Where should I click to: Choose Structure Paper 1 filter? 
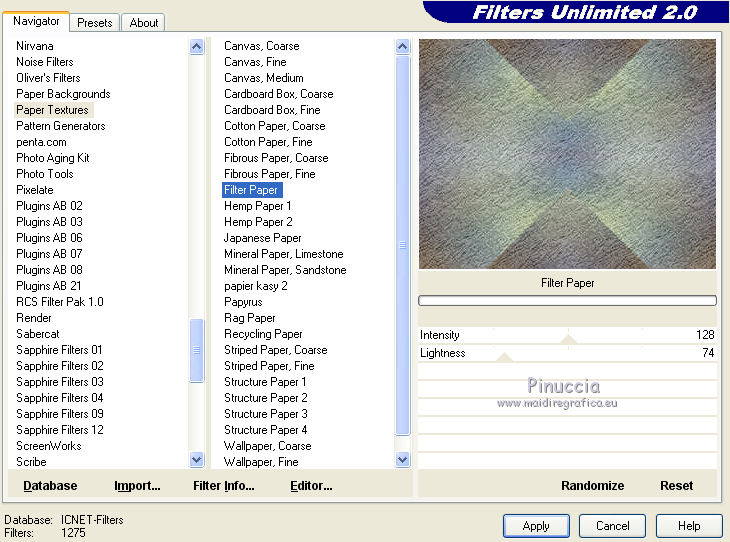265,382
